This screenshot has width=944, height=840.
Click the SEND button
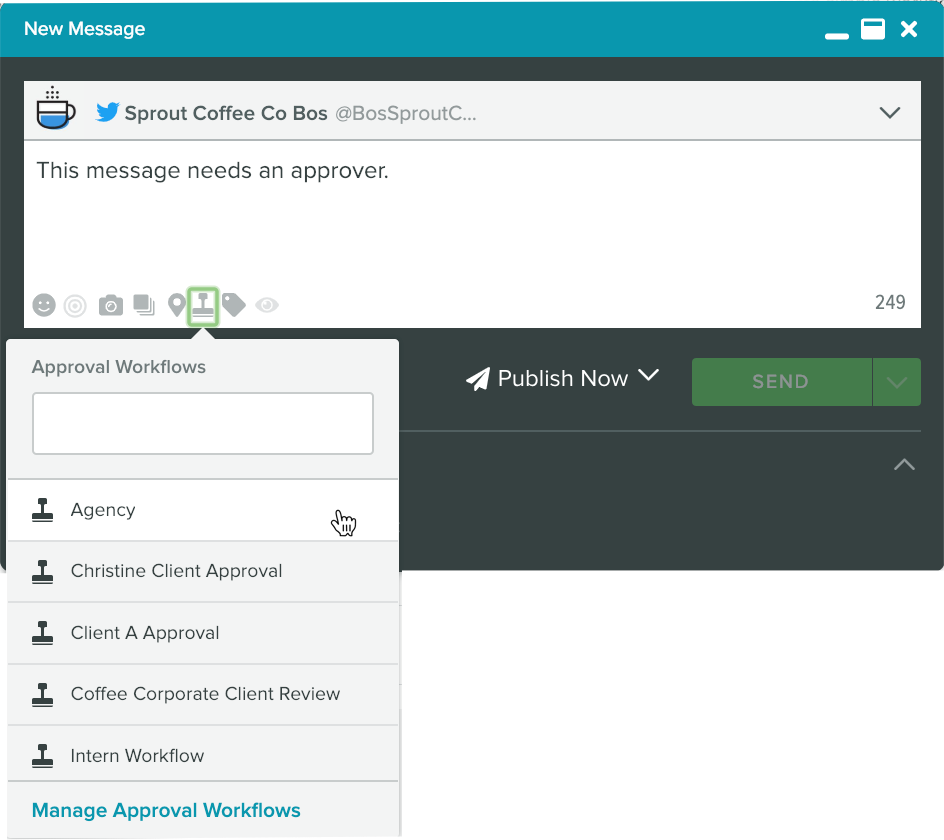781,382
